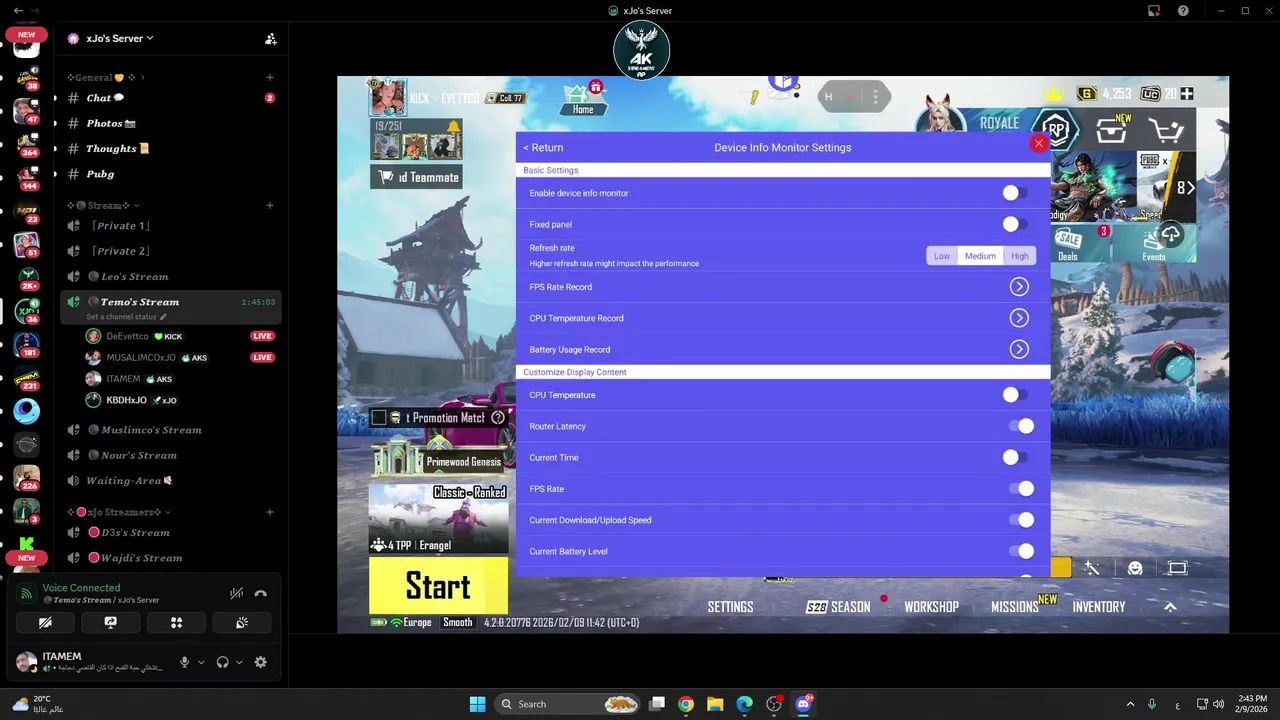Toggle Current Download/Upload Speed switch

pos(1021,520)
